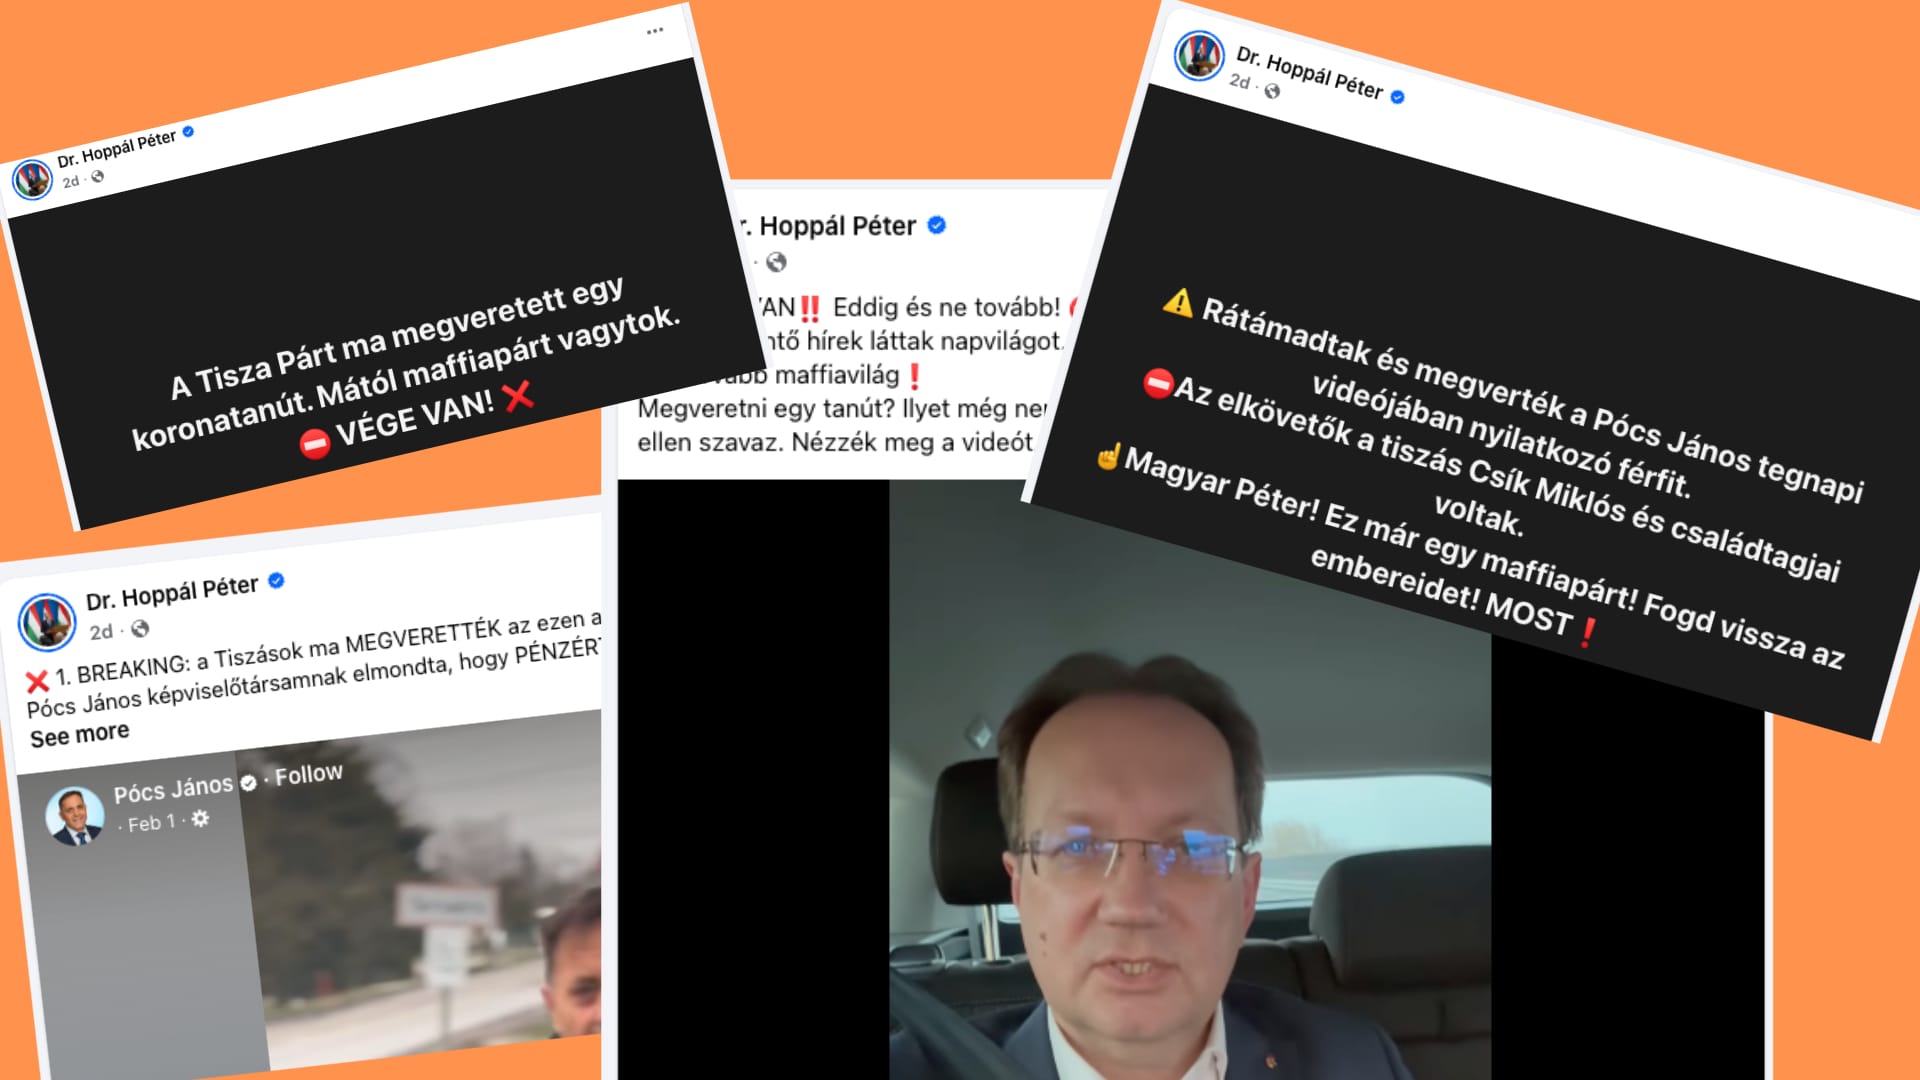Click the settings gear beside Feb 1
1920x1080 pixels.
200,818
